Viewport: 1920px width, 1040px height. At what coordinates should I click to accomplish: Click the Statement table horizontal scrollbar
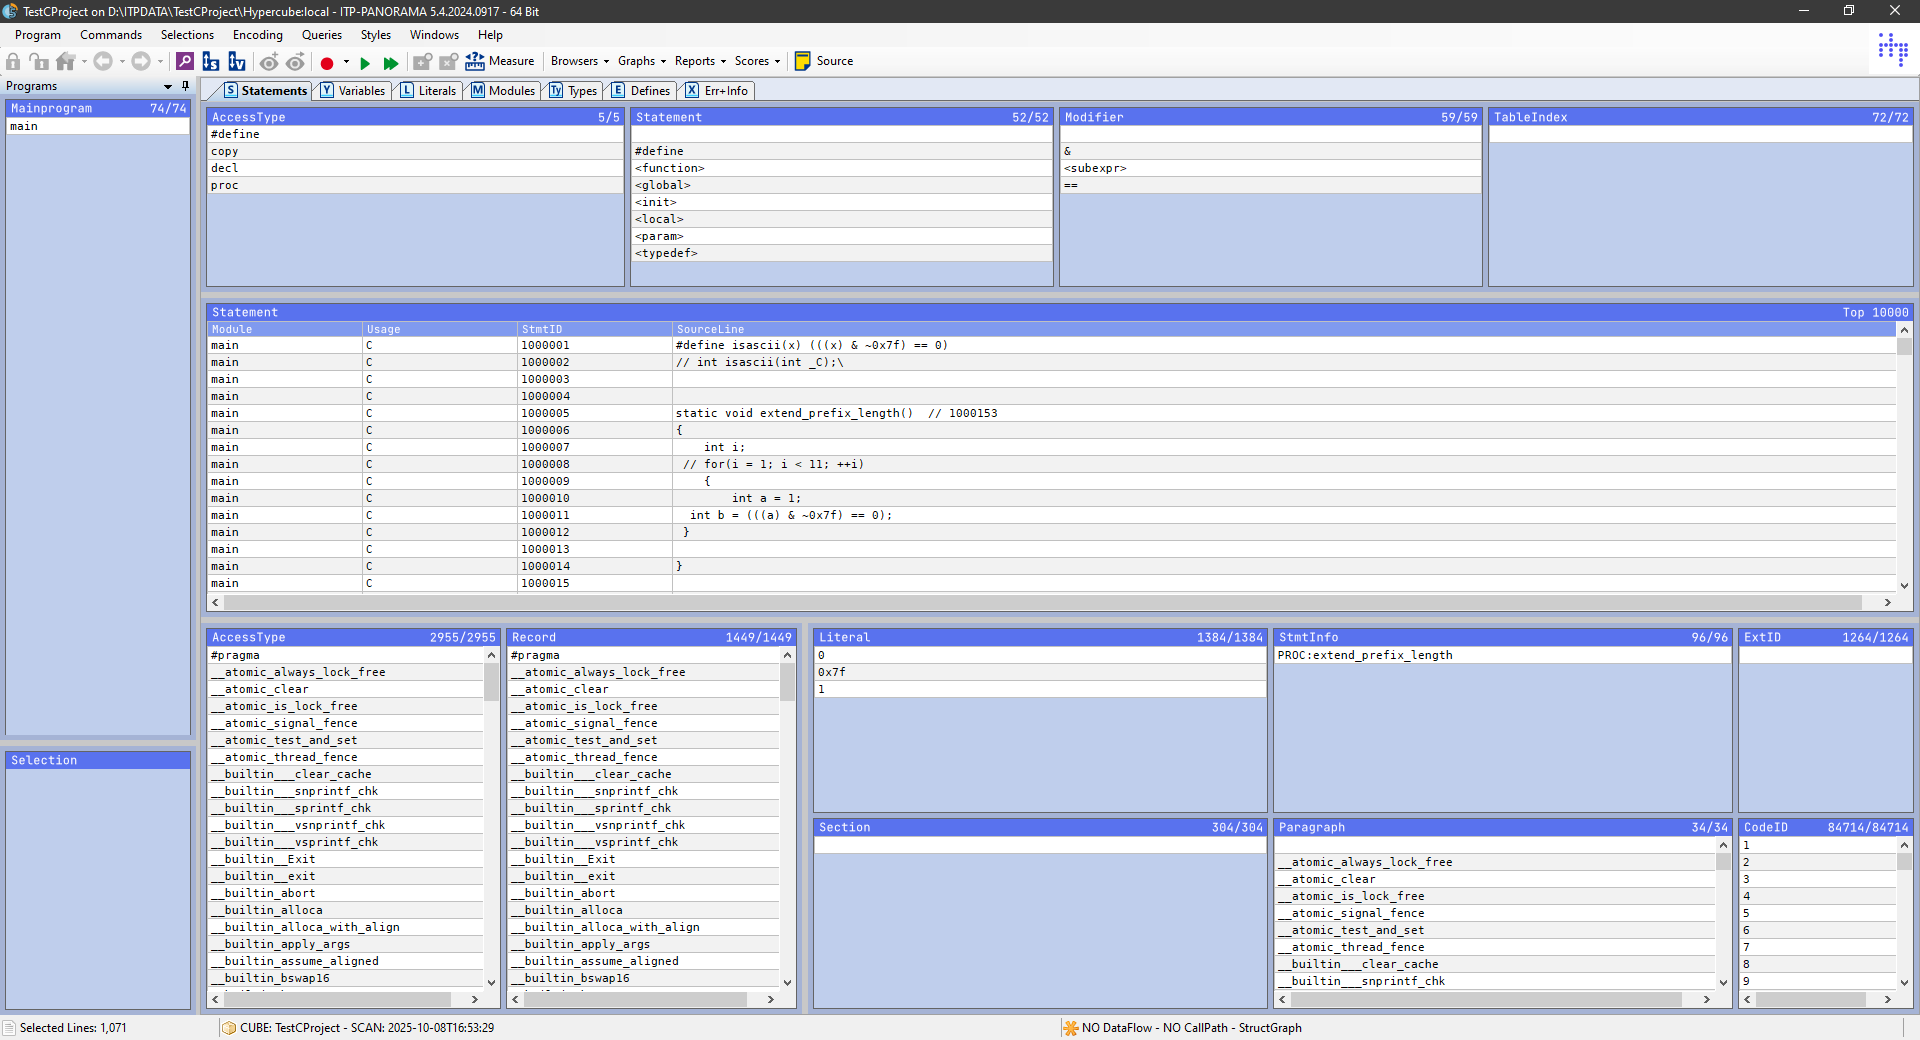click(1040, 603)
